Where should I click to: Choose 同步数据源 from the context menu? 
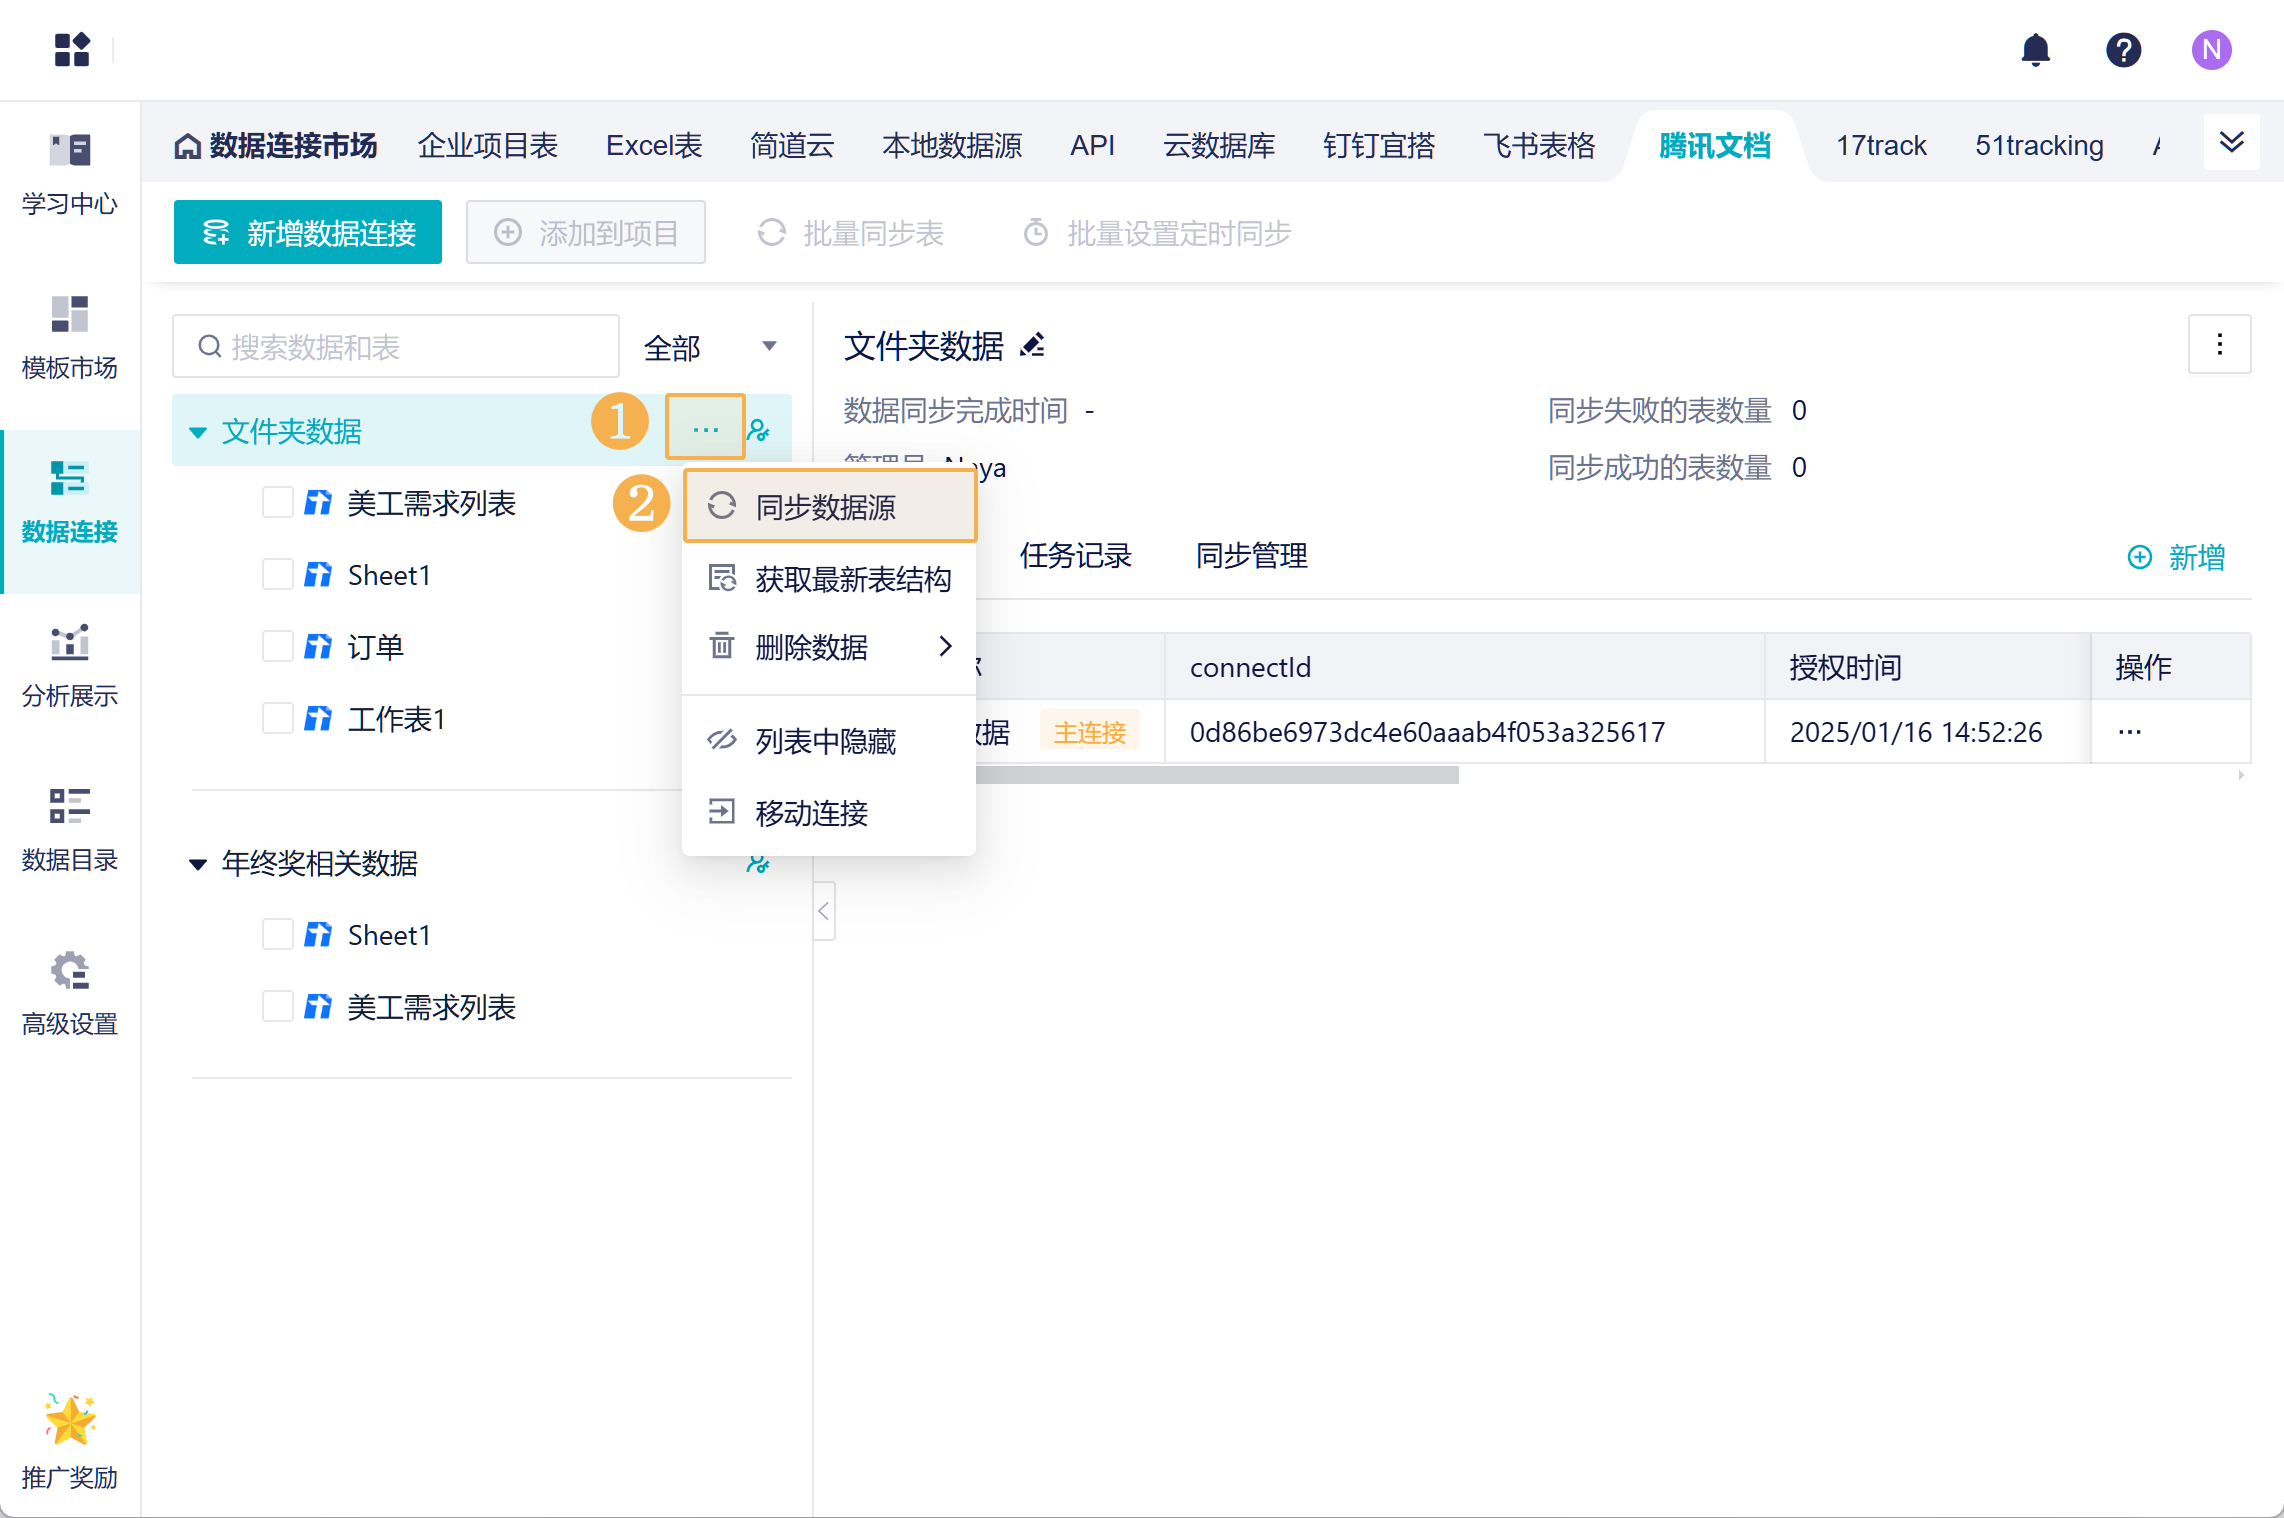click(x=826, y=507)
